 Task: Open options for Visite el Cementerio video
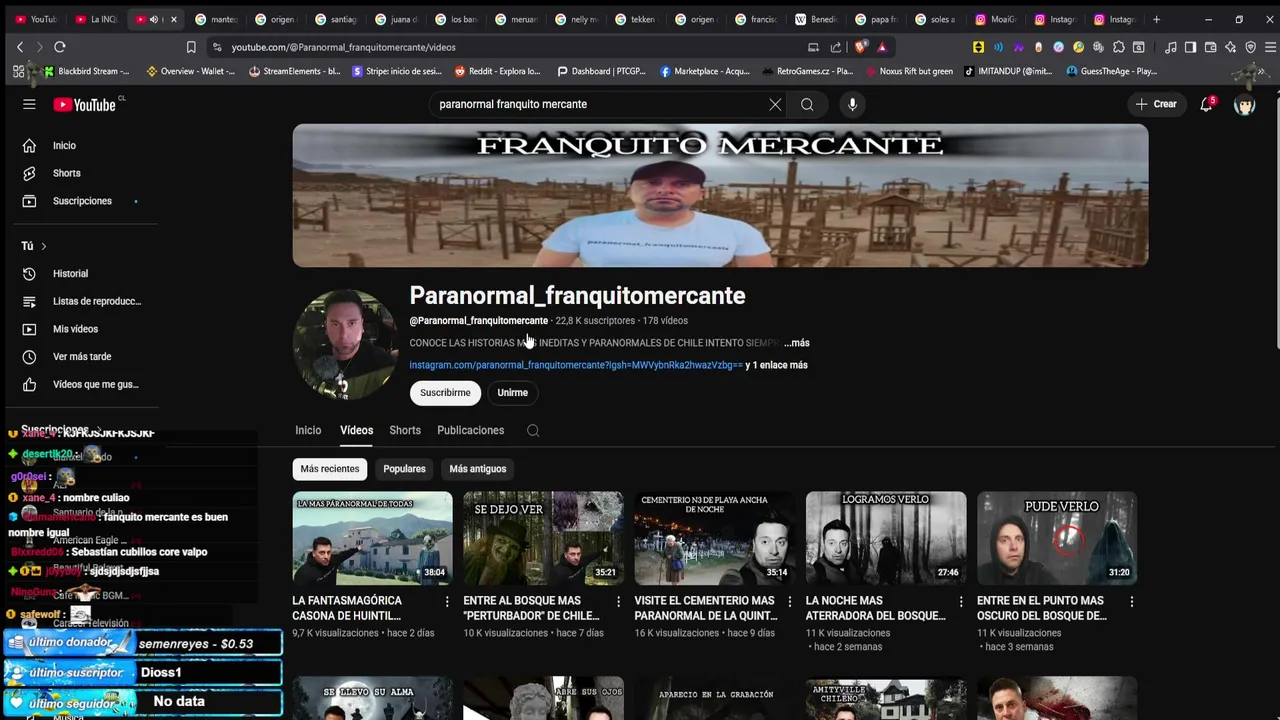(x=789, y=601)
